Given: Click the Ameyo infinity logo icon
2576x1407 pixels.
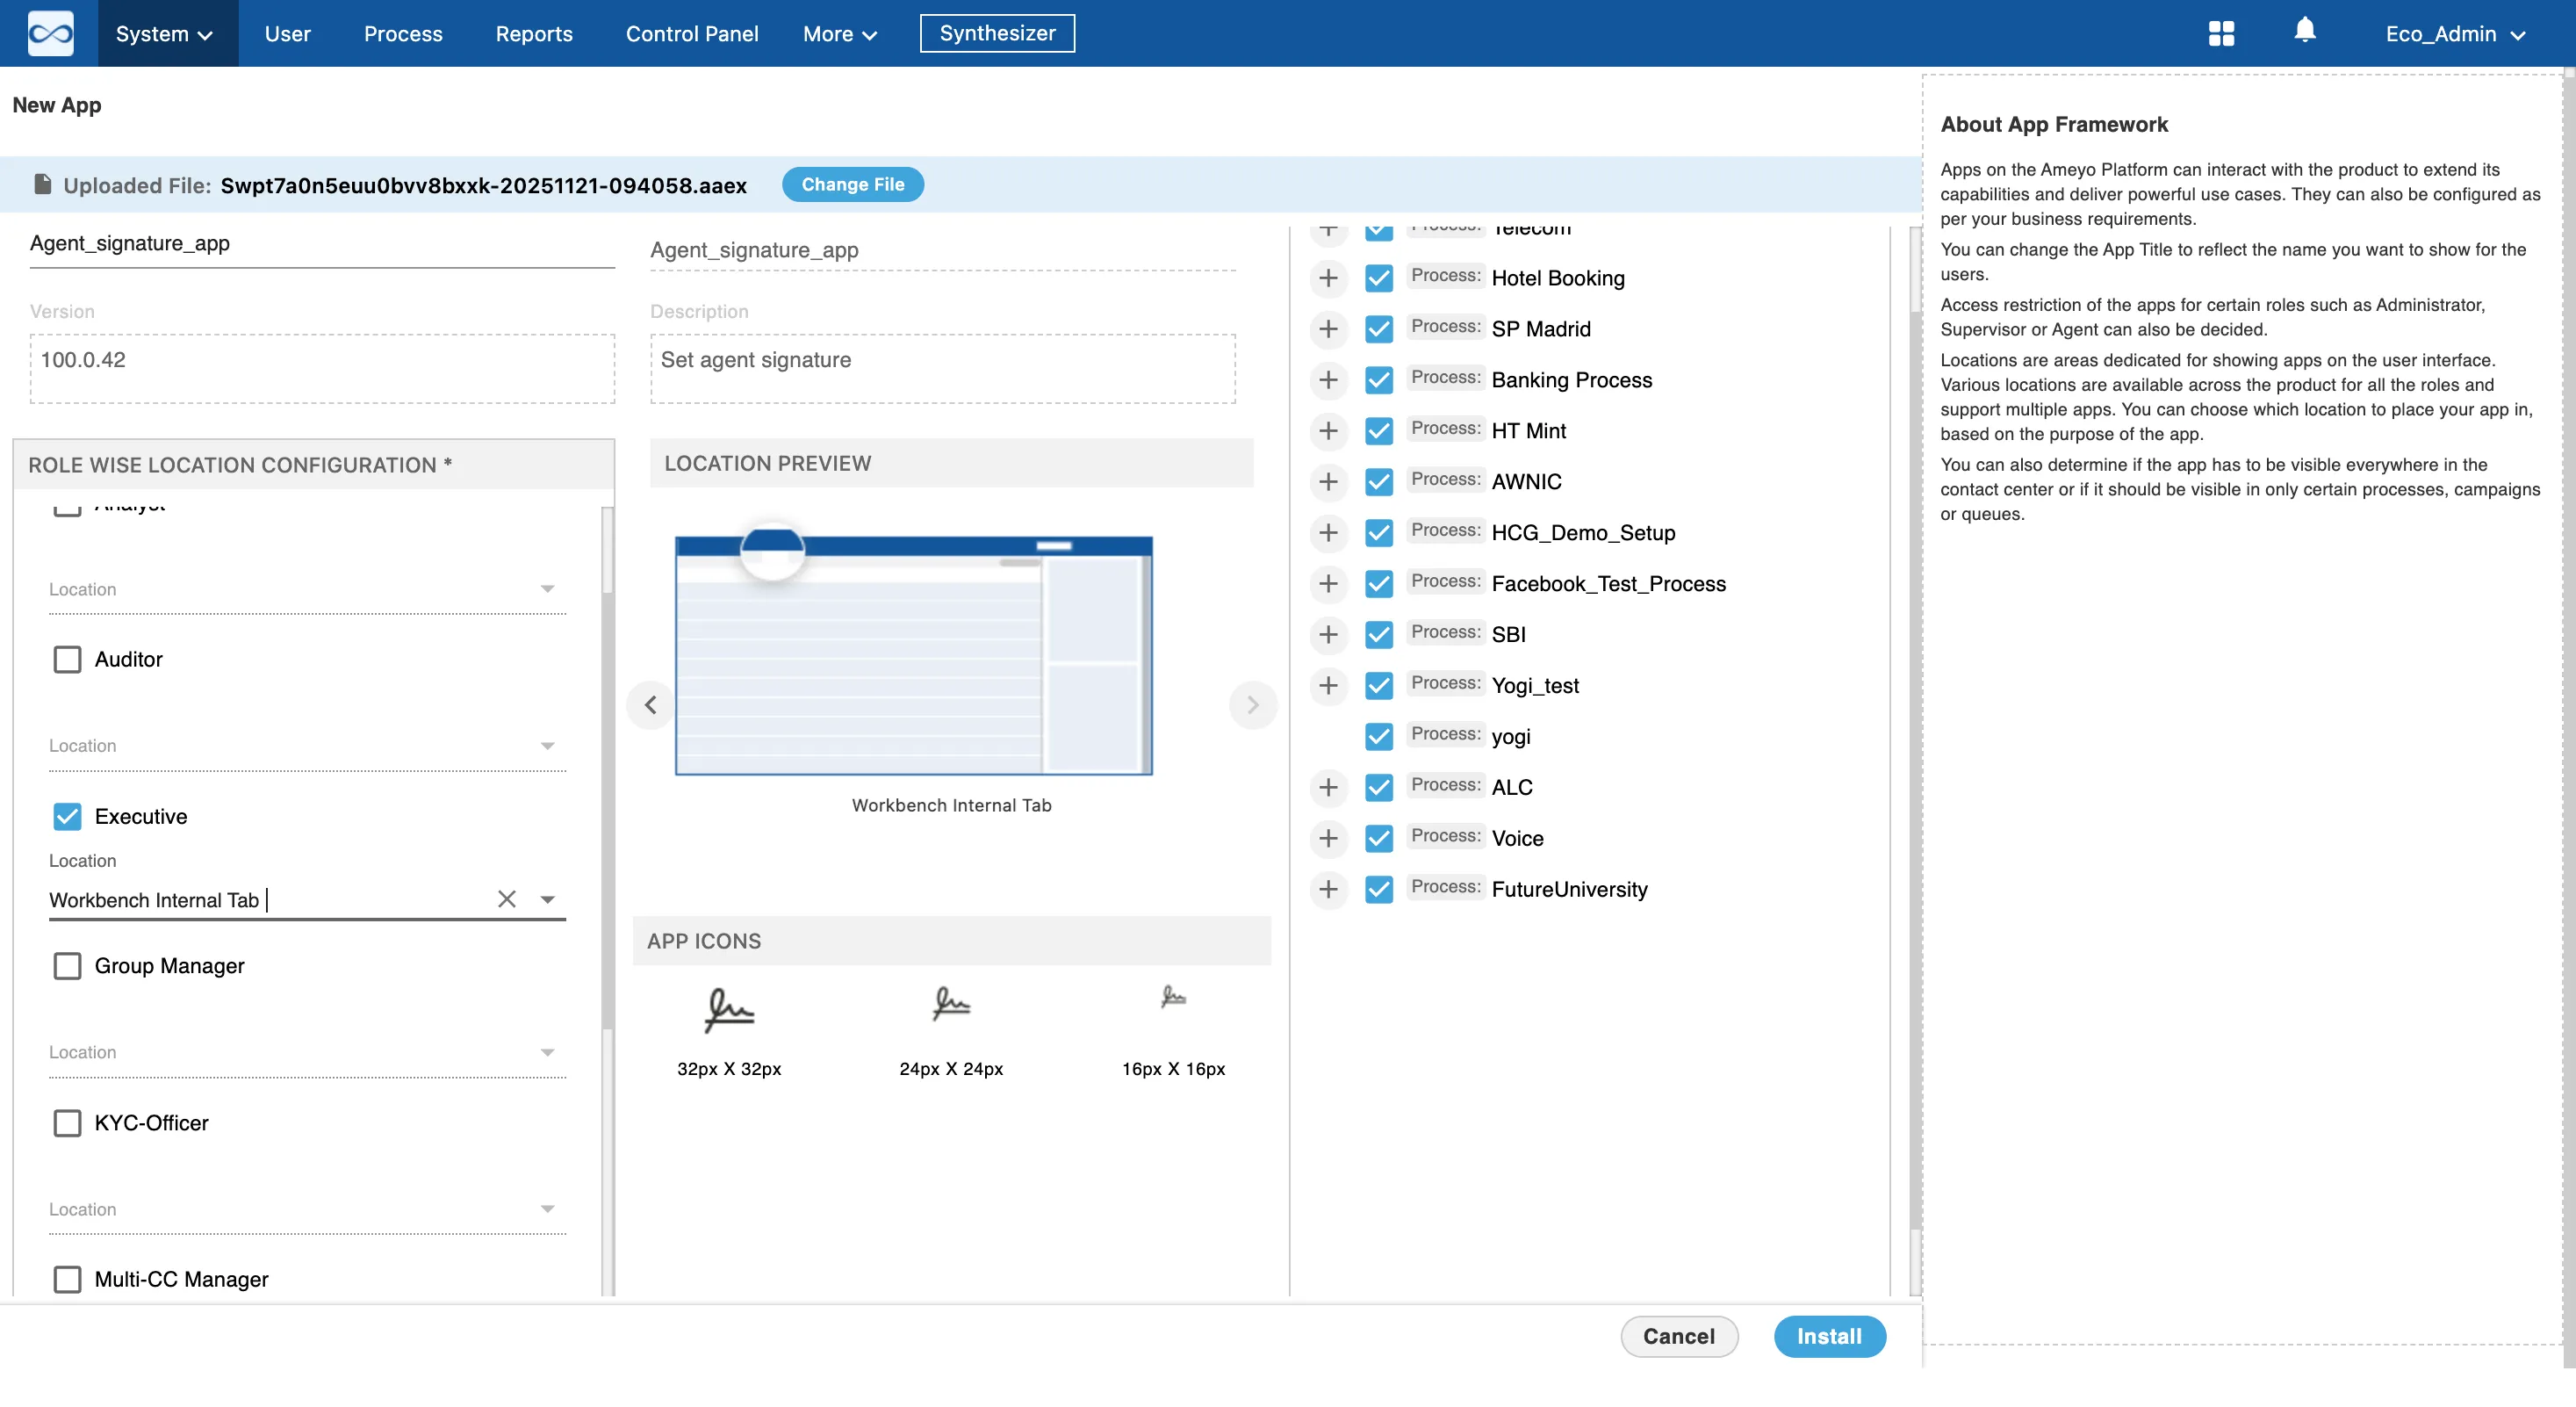Looking at the screenshot, I should [x=50, y=34].
